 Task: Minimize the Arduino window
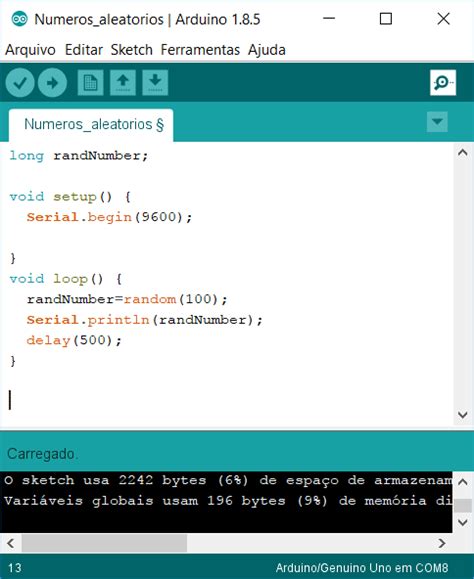tap(329, 18)
